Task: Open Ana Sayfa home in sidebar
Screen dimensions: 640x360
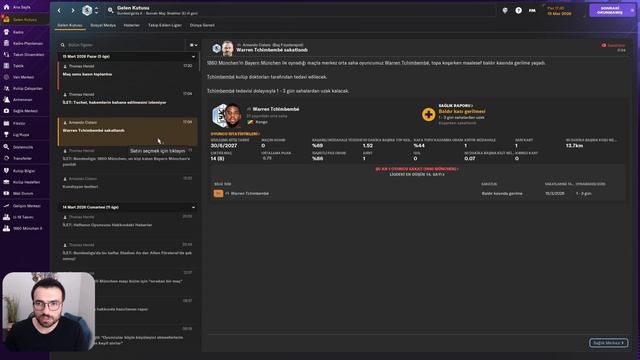Action: click(20, 7)
